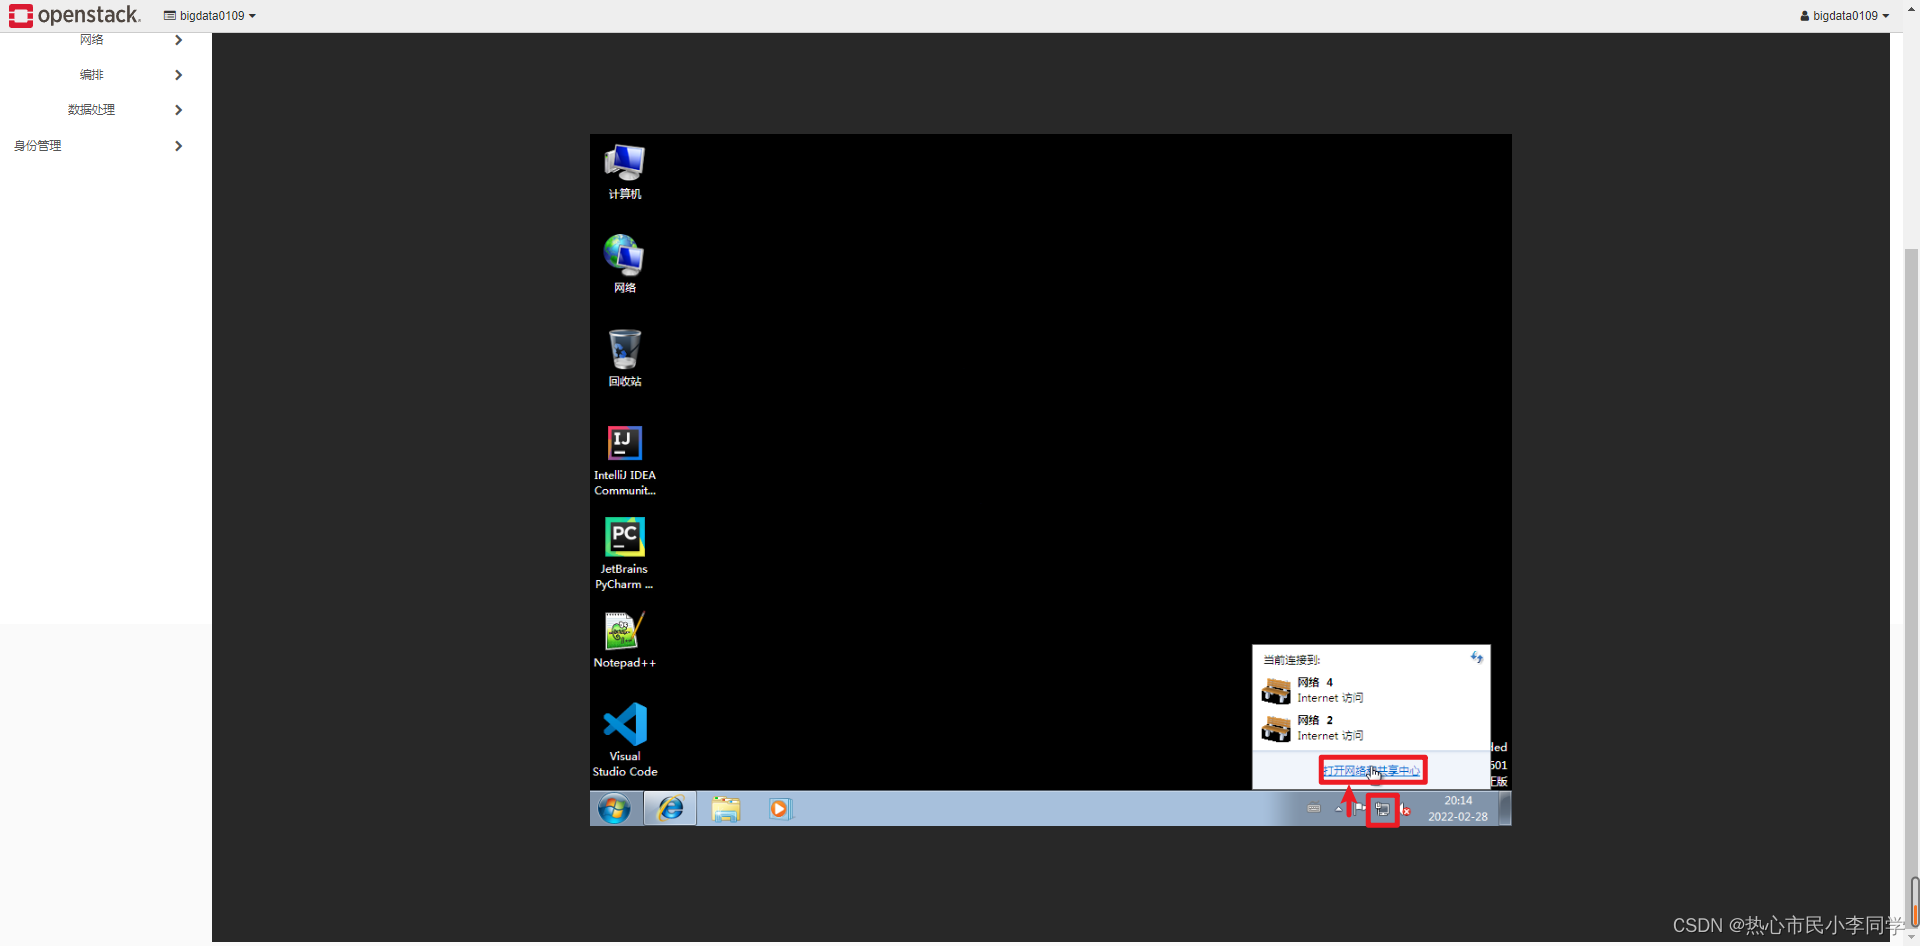Click the on-screen keyboard tray icon
Viewport: 1920px width, 946px height.
pos(1314,808)
